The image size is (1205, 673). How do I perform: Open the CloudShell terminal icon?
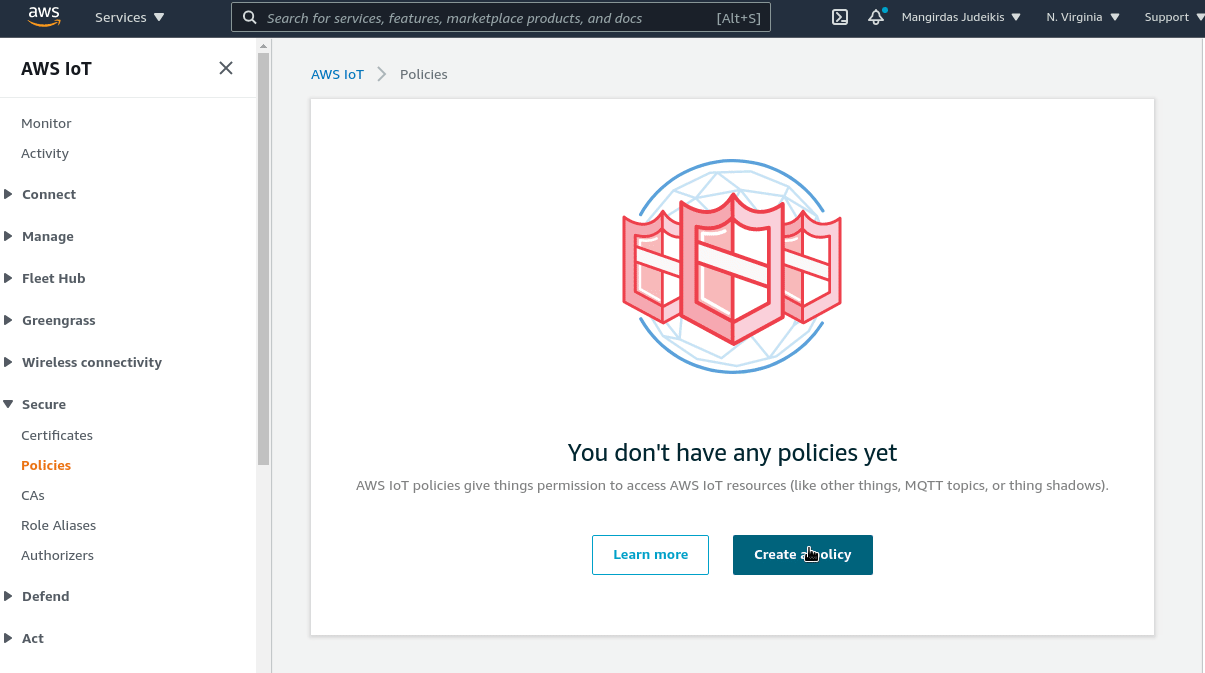(840, 17)
